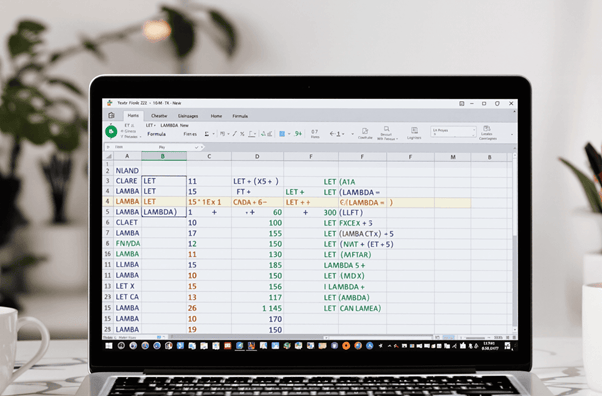Switch to the Gisinpages tab
This screenshot has height=396, width=602.
tap(188, 116)
